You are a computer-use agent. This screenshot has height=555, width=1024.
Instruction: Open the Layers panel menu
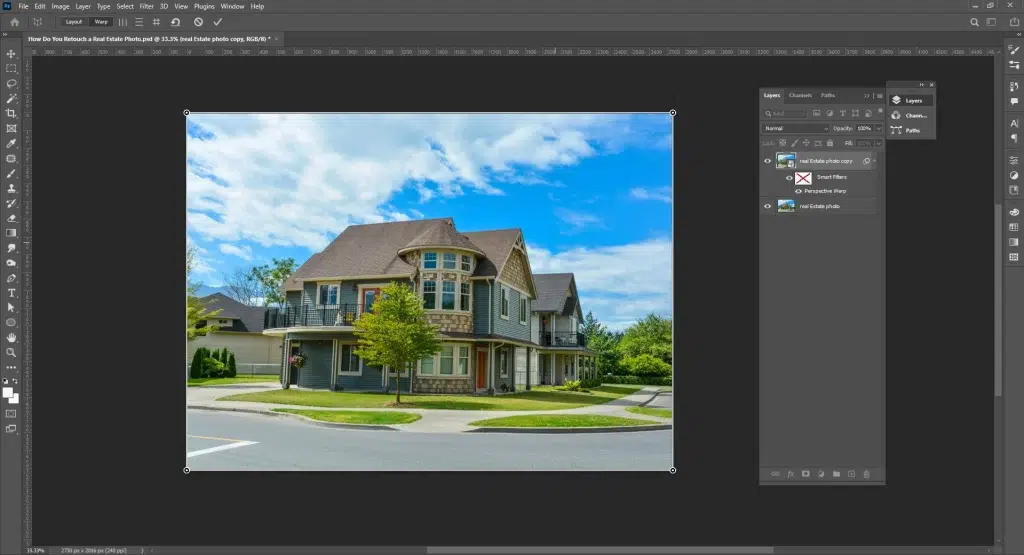click(x=880, y=96)
